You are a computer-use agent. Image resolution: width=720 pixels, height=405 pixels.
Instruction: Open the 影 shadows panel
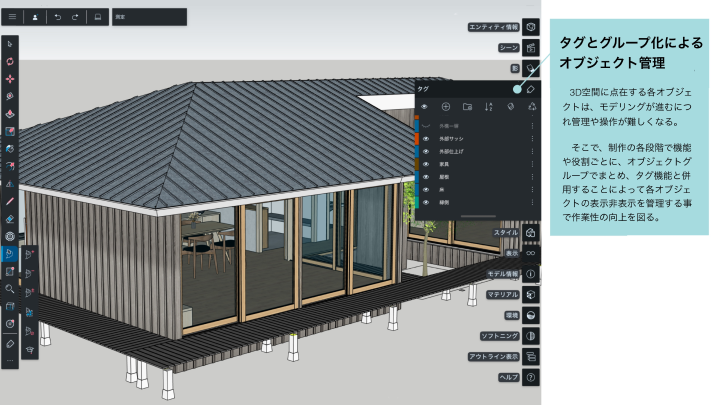[x=531, y=68]
